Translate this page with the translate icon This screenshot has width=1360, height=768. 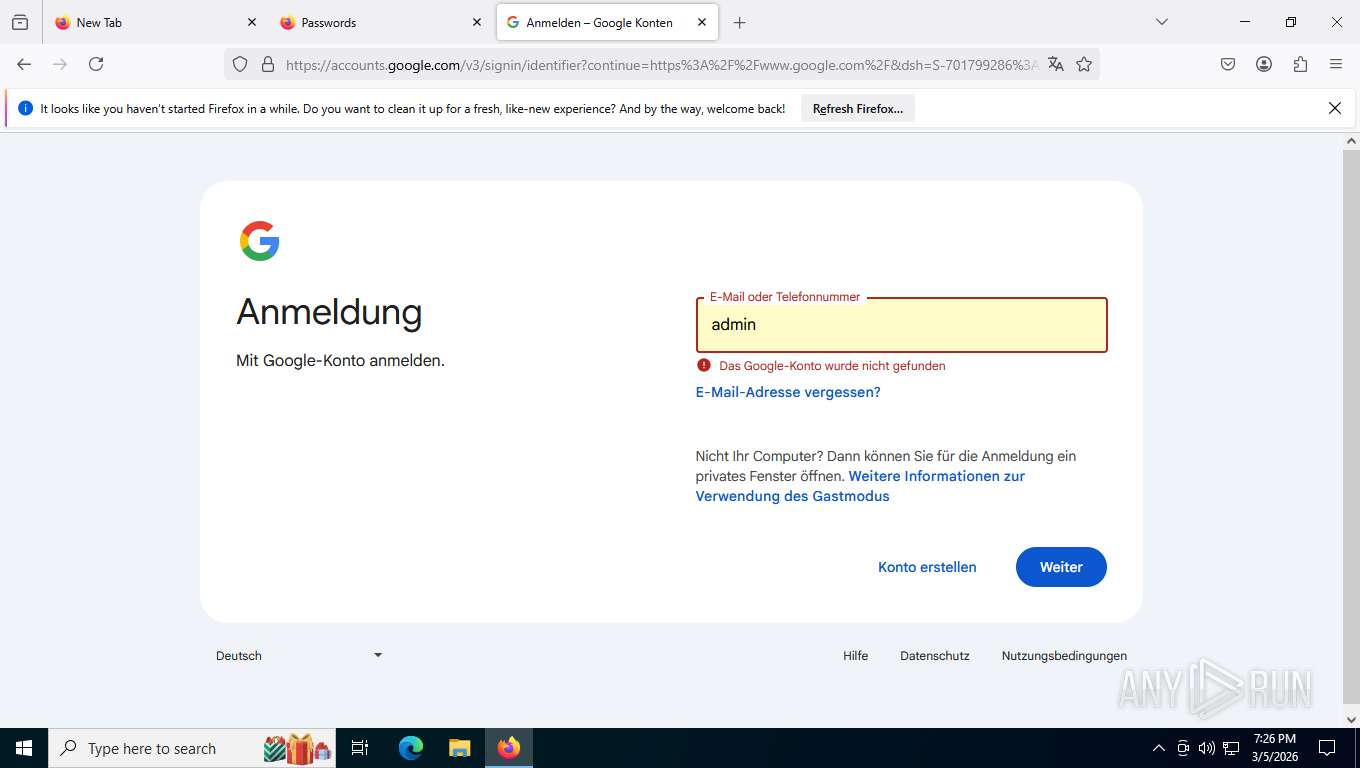(1055, 64)
